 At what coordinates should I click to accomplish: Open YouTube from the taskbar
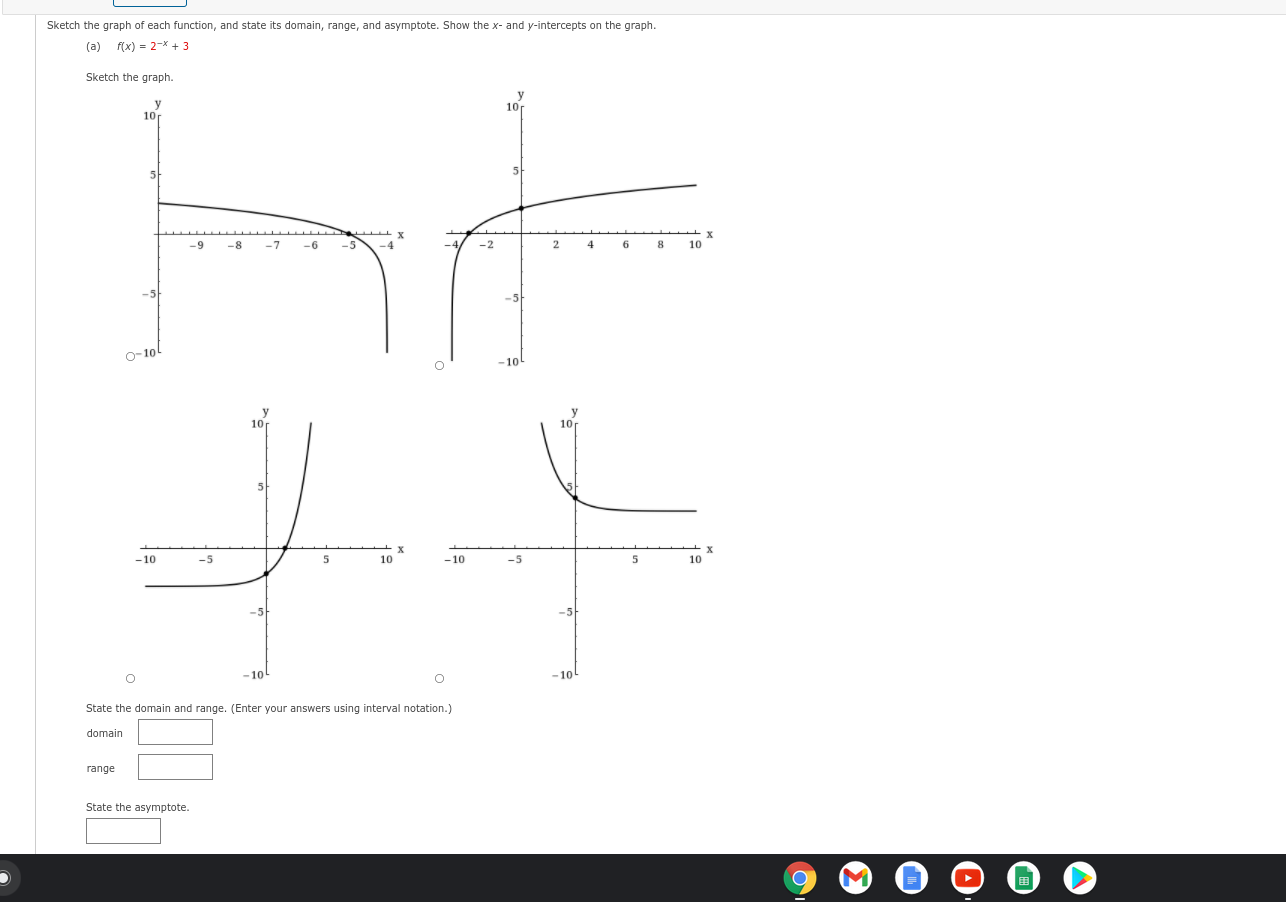(967, 878)
